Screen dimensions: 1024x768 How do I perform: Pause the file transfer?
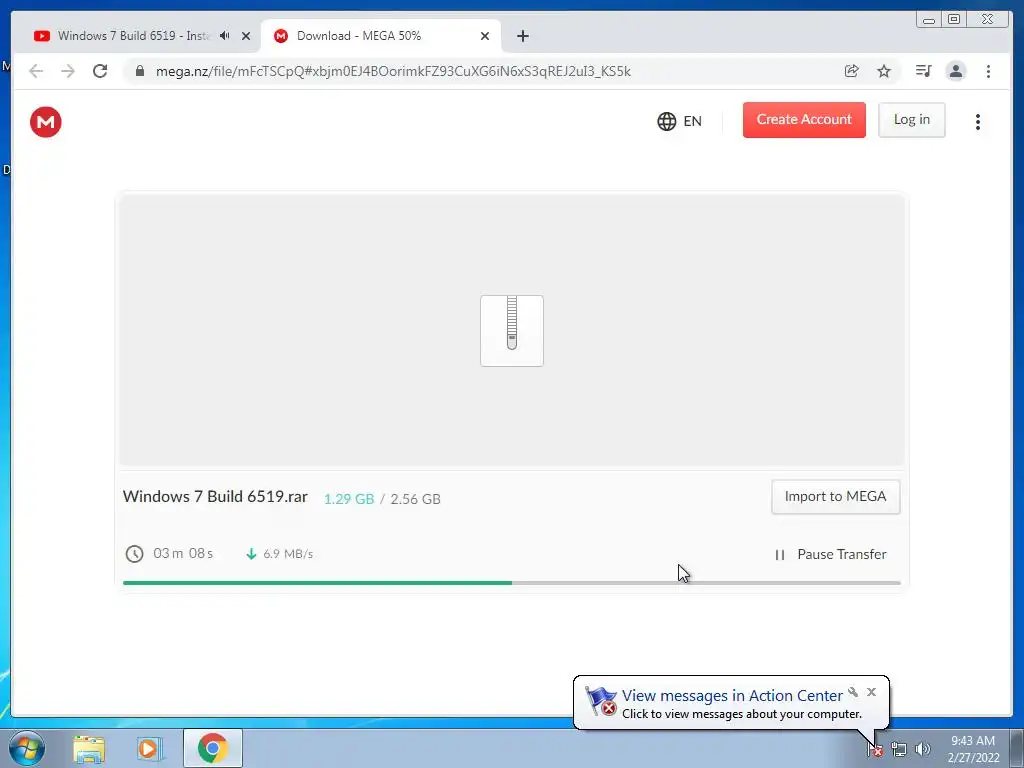830,554
